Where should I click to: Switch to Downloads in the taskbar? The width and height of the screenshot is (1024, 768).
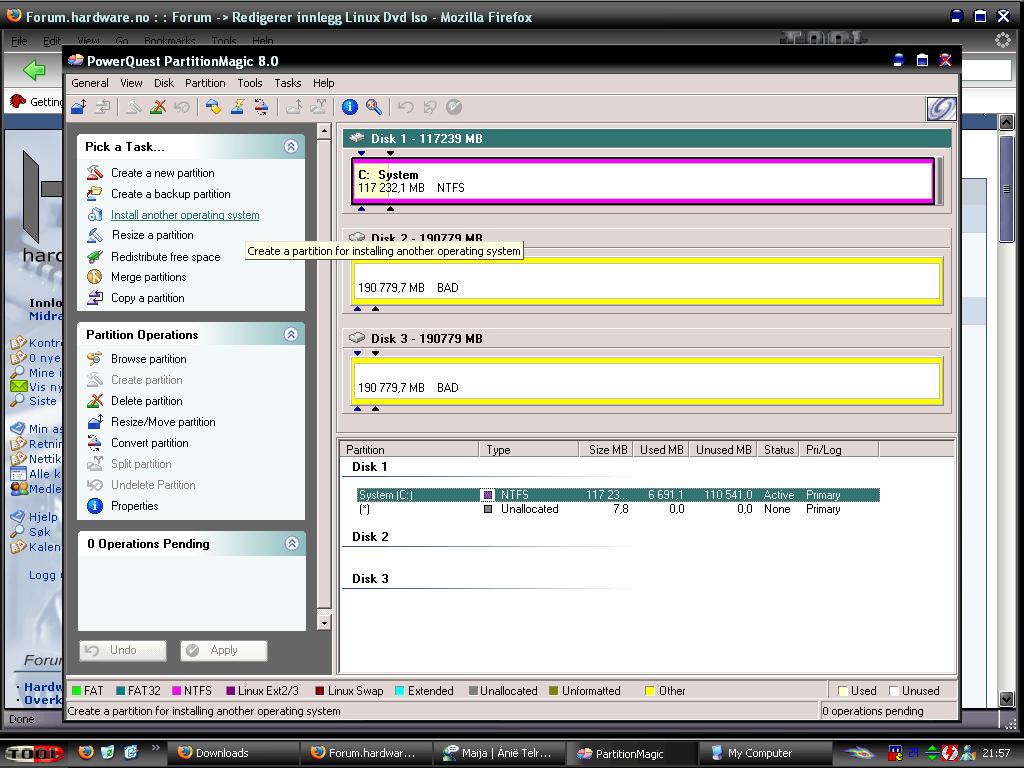(234, 753)
